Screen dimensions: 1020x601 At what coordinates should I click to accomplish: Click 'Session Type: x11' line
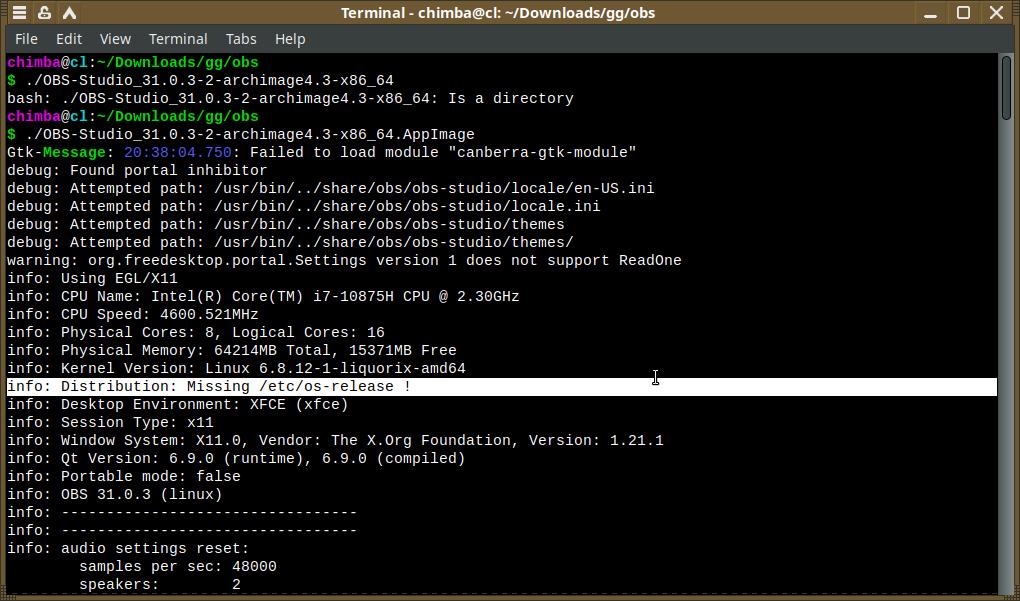click(x=110, y=423)
